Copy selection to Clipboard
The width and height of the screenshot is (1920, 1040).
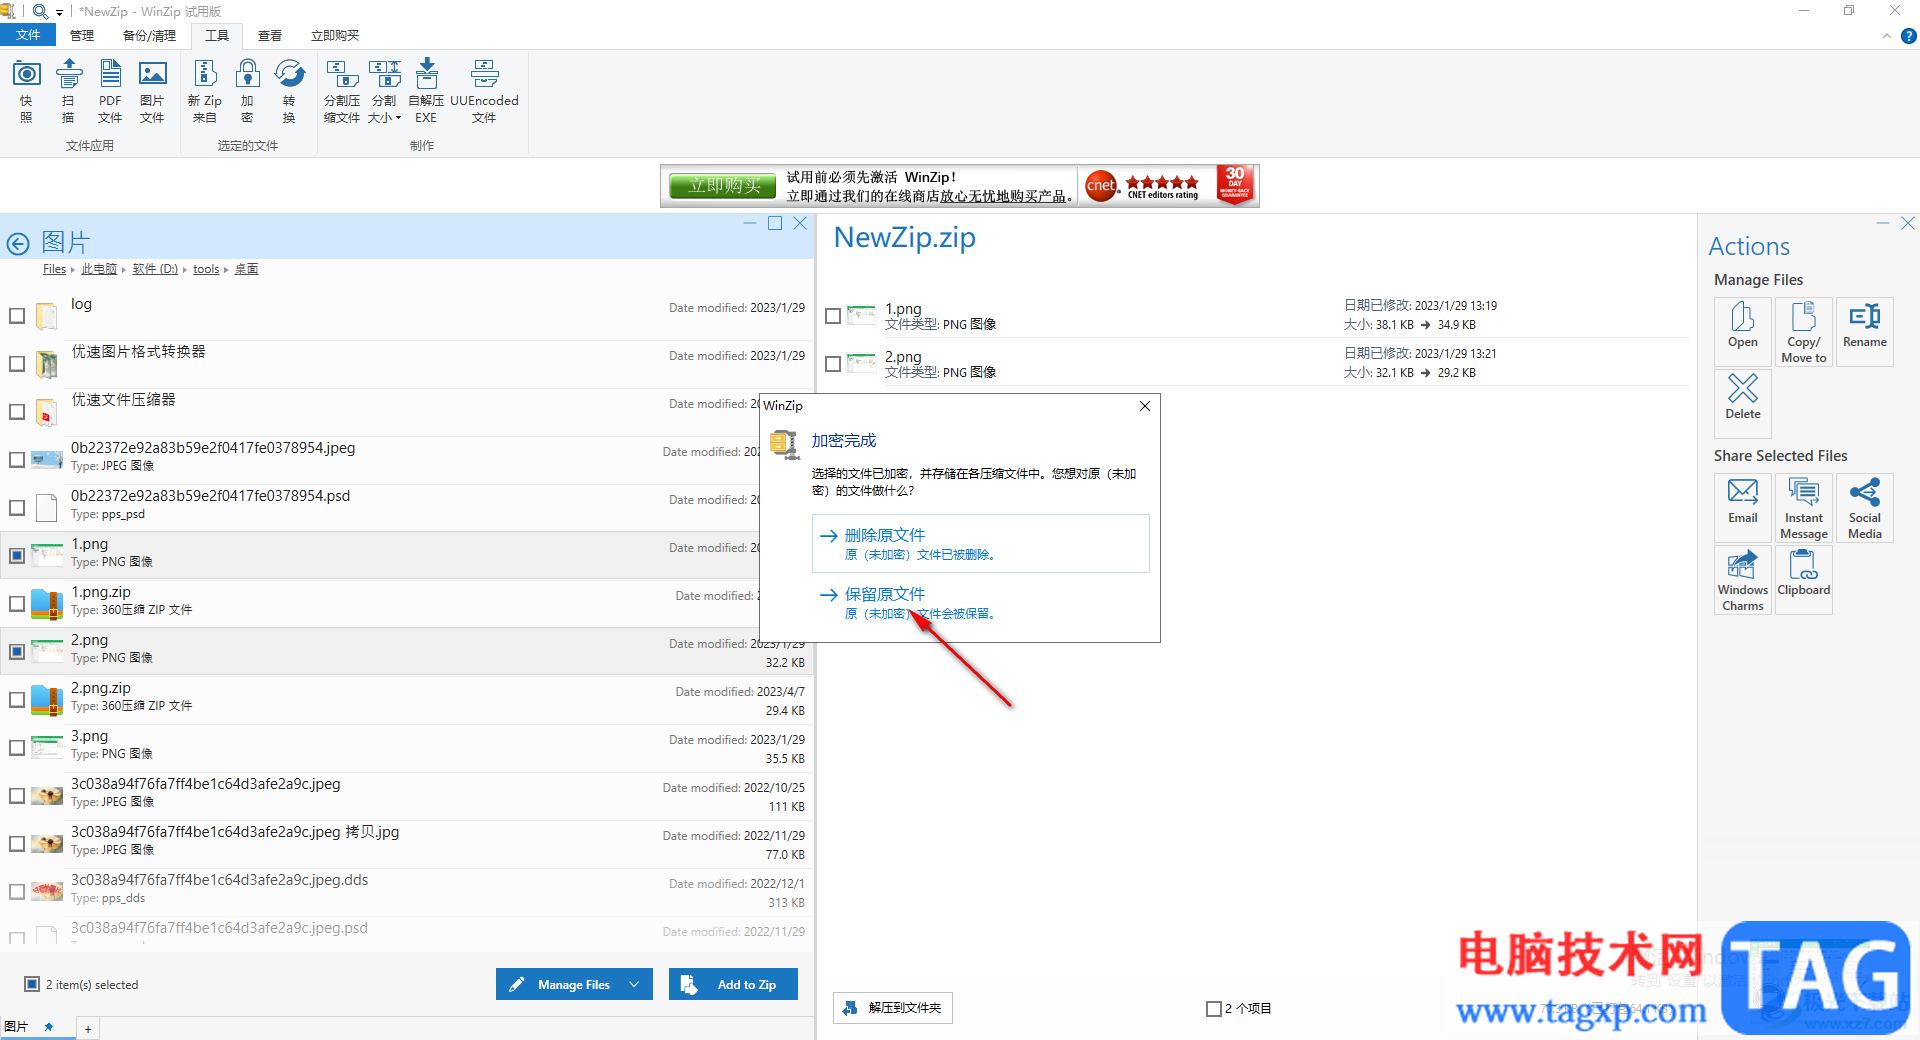(x=1803, y=579)
